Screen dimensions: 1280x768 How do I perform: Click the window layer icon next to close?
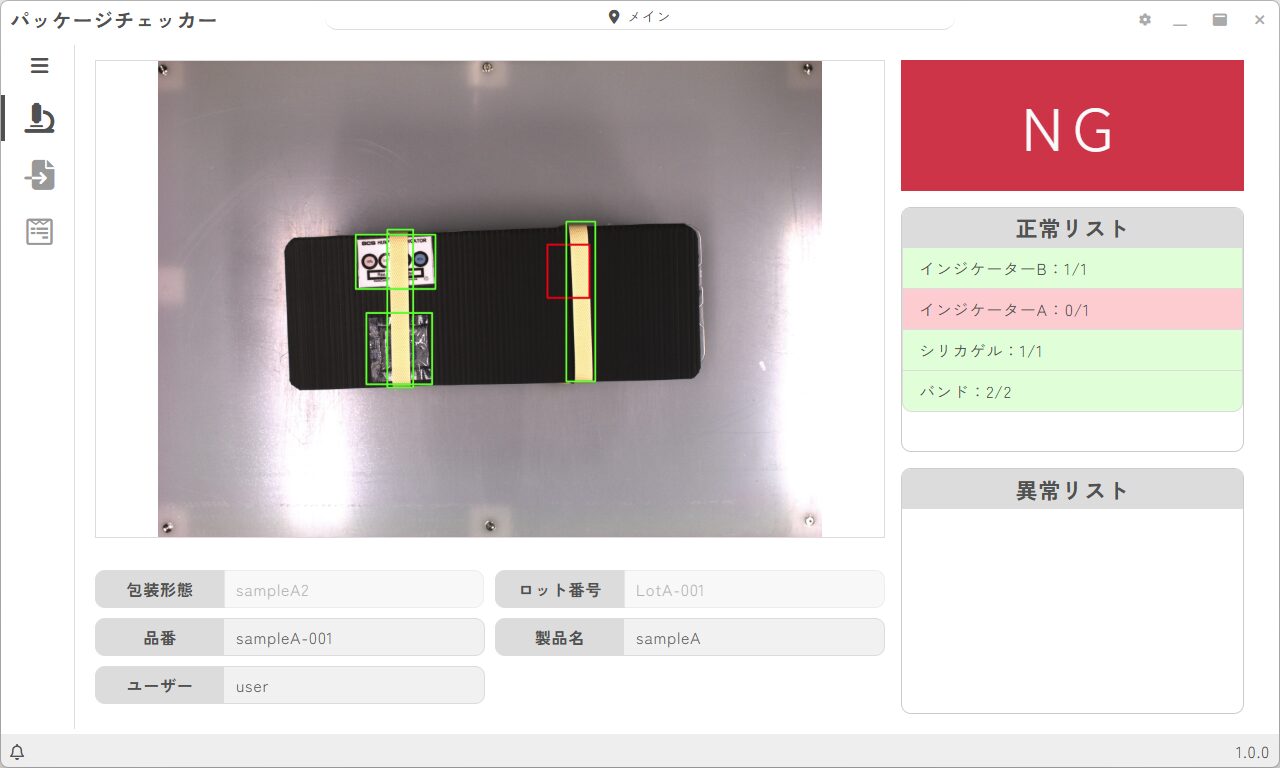click(x=1220, y=19)
